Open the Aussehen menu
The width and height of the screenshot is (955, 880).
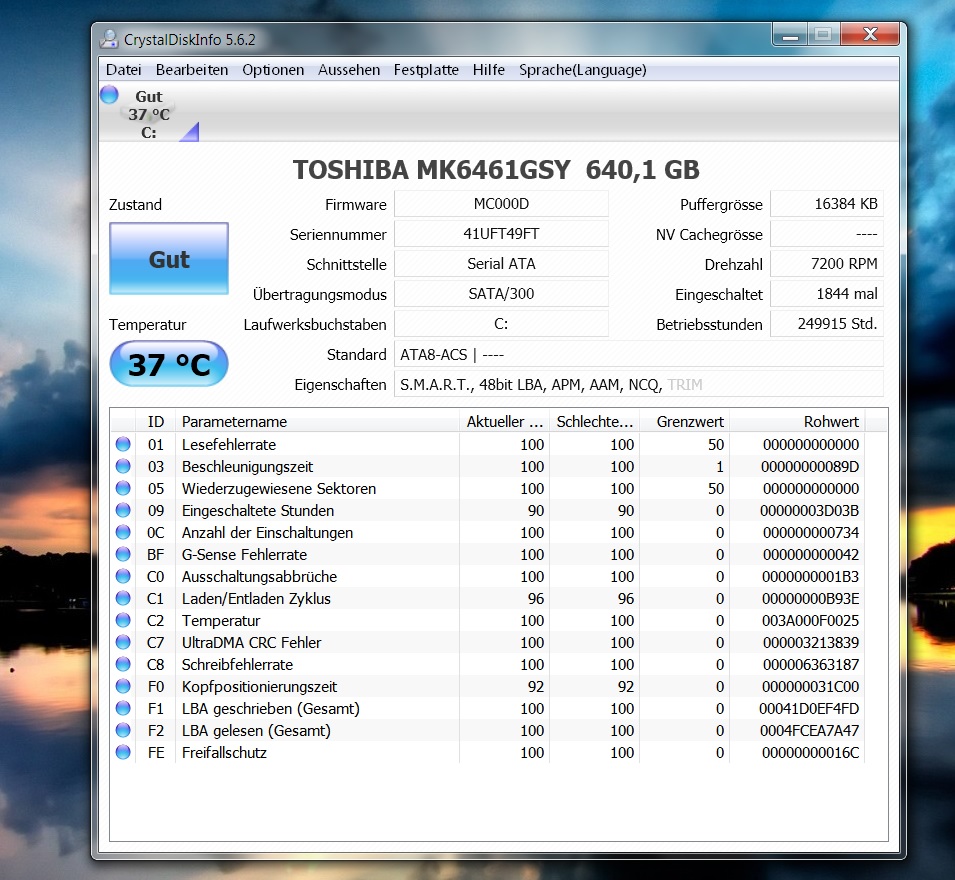click(349, 70)
